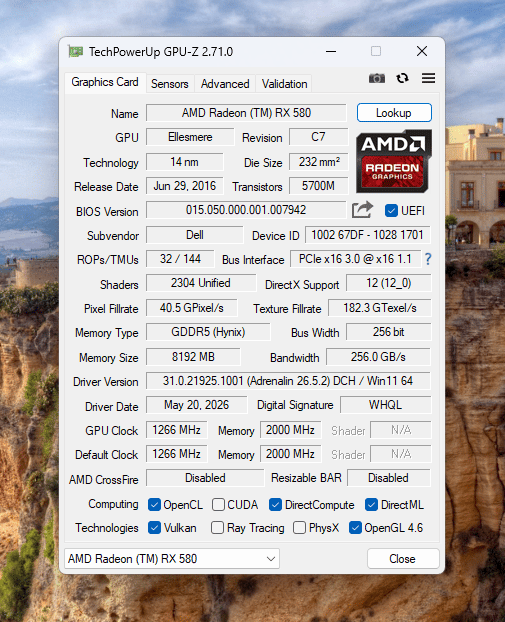Click the Name field AMD Radeon RX 580

pos(246,113)
